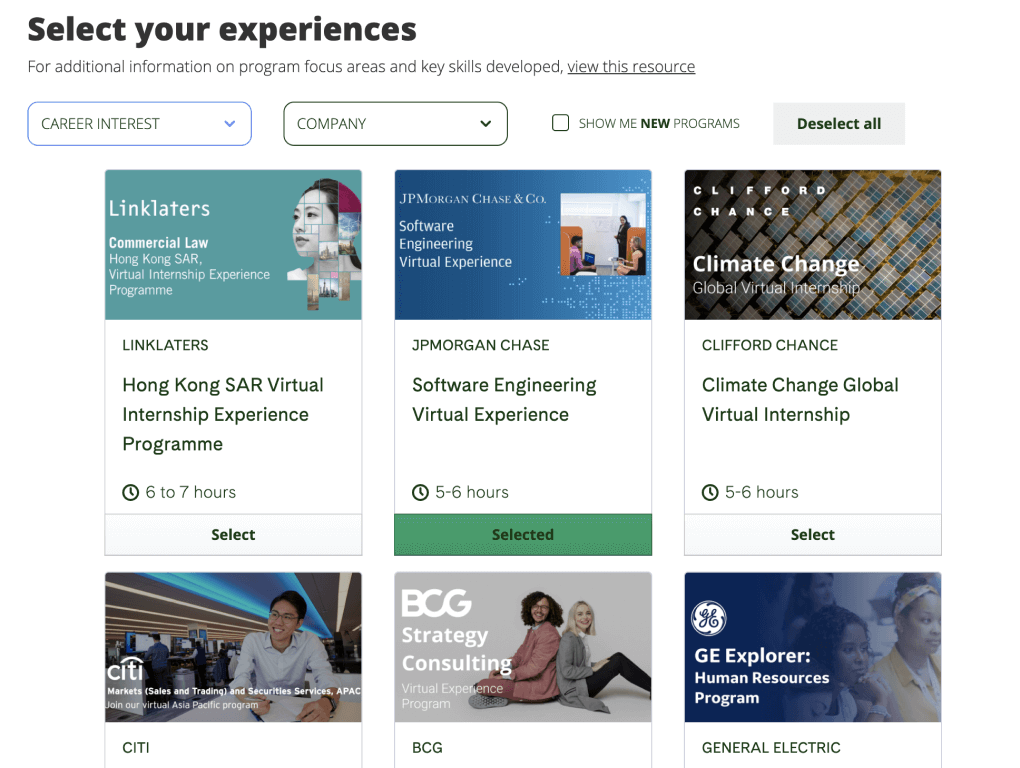Open the Career Interest filter dropdown
Viewport: 1020px width, 768px height.
tap(139, 124)
